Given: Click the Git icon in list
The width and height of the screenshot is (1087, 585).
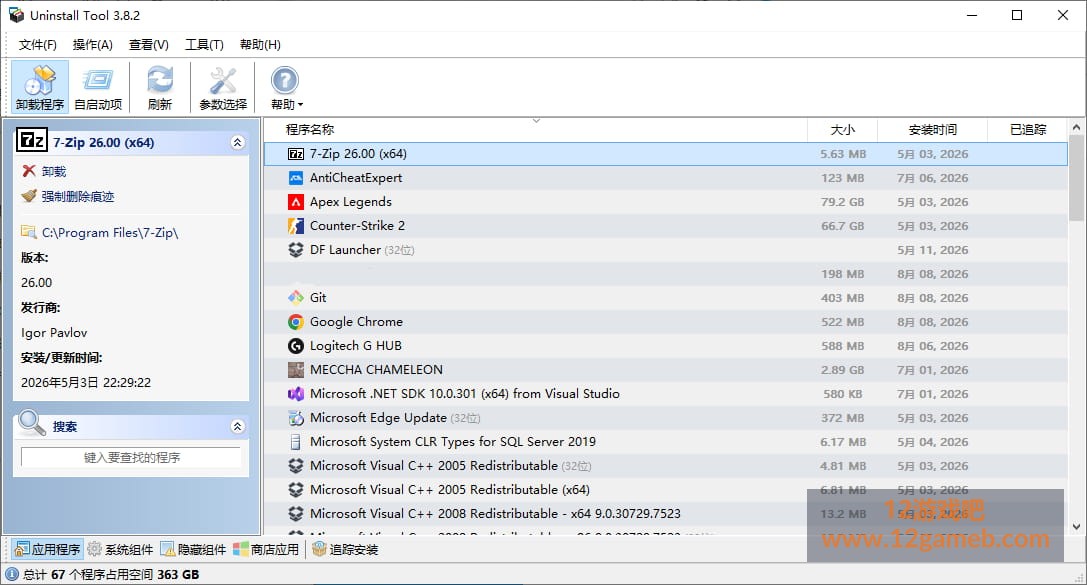Looking at the screenshot, I should point(296,297).
